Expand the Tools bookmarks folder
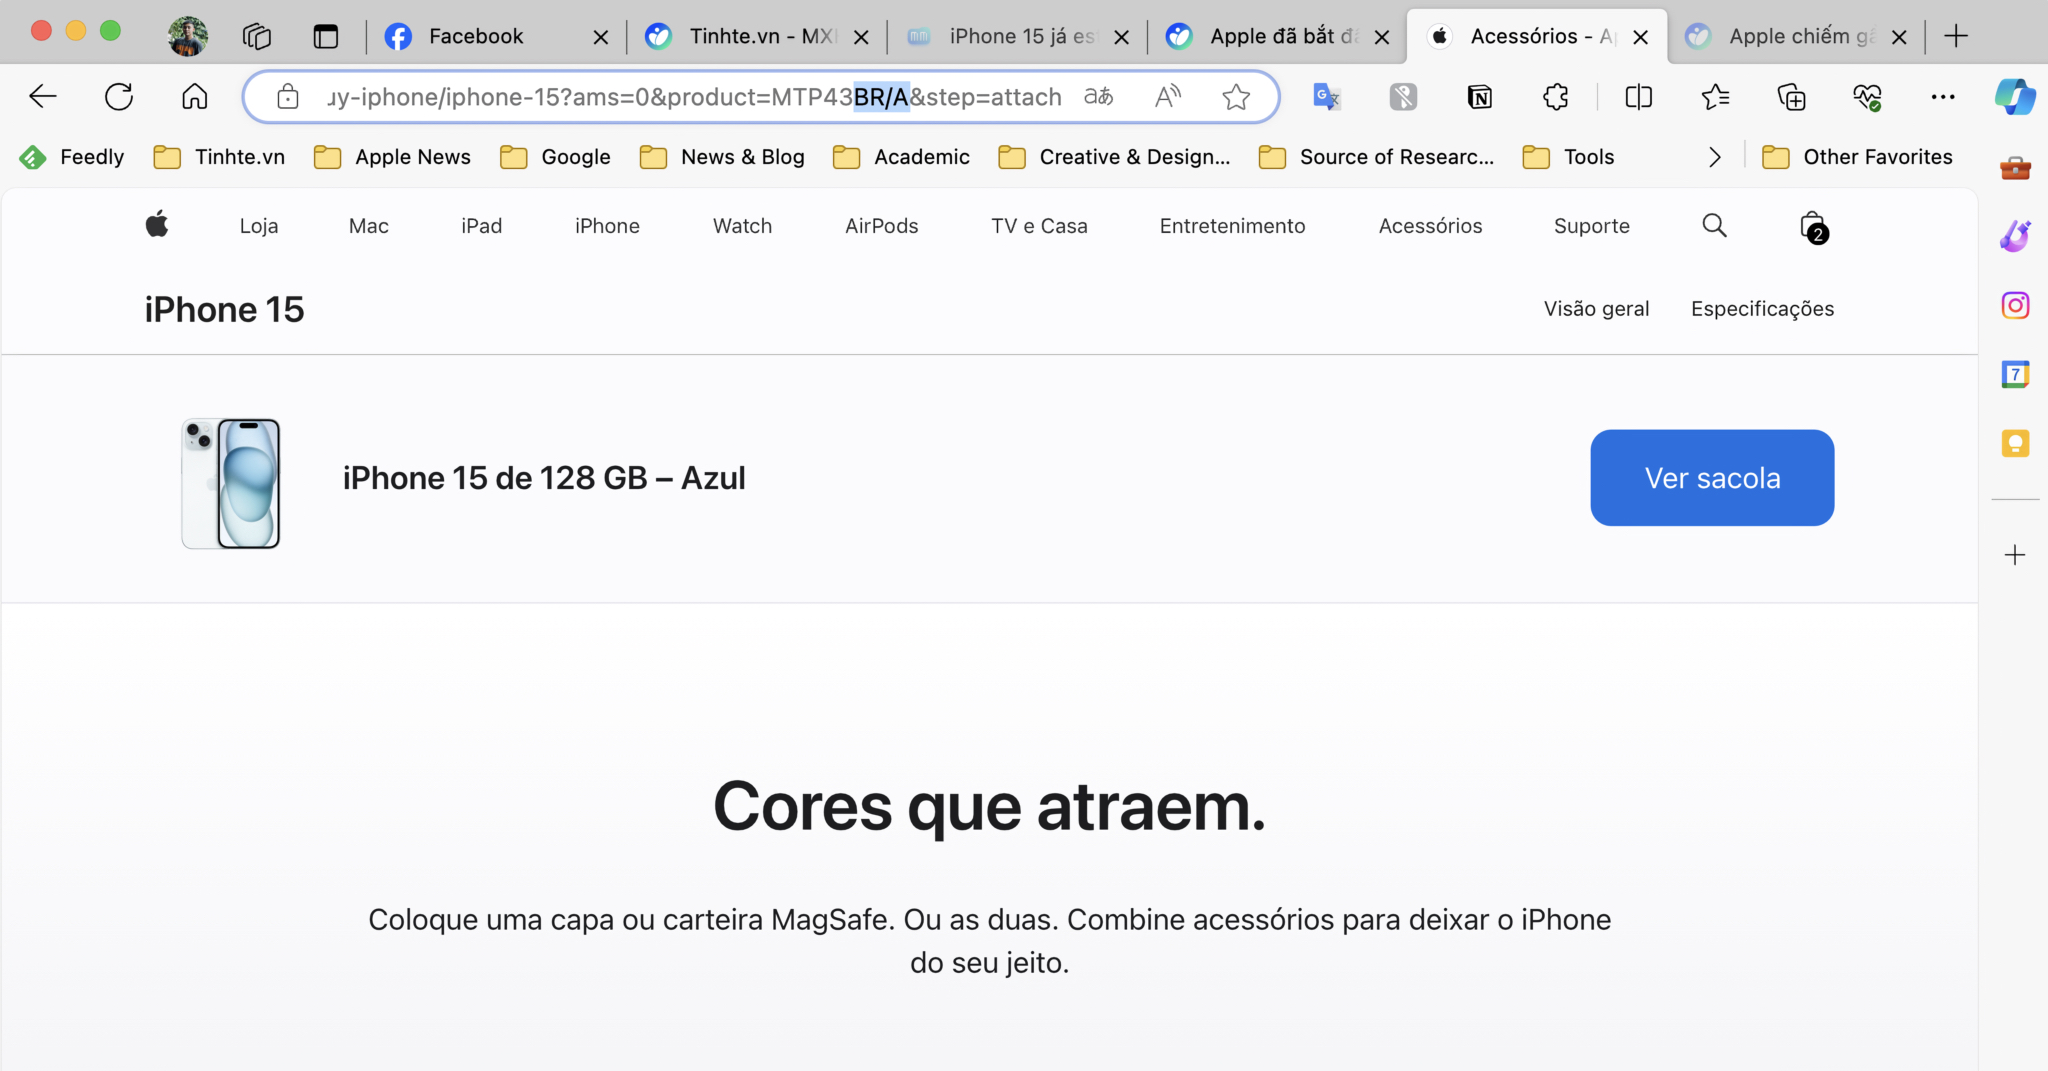The width and height of the screenshot is (2048, 1071). (x=1568, y=157)
